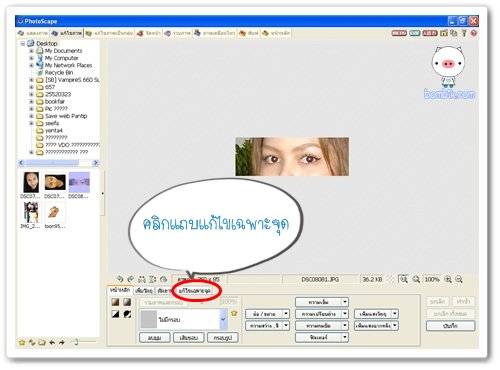Open the print top tab
The image size is (500, 370).
point(249,33)
